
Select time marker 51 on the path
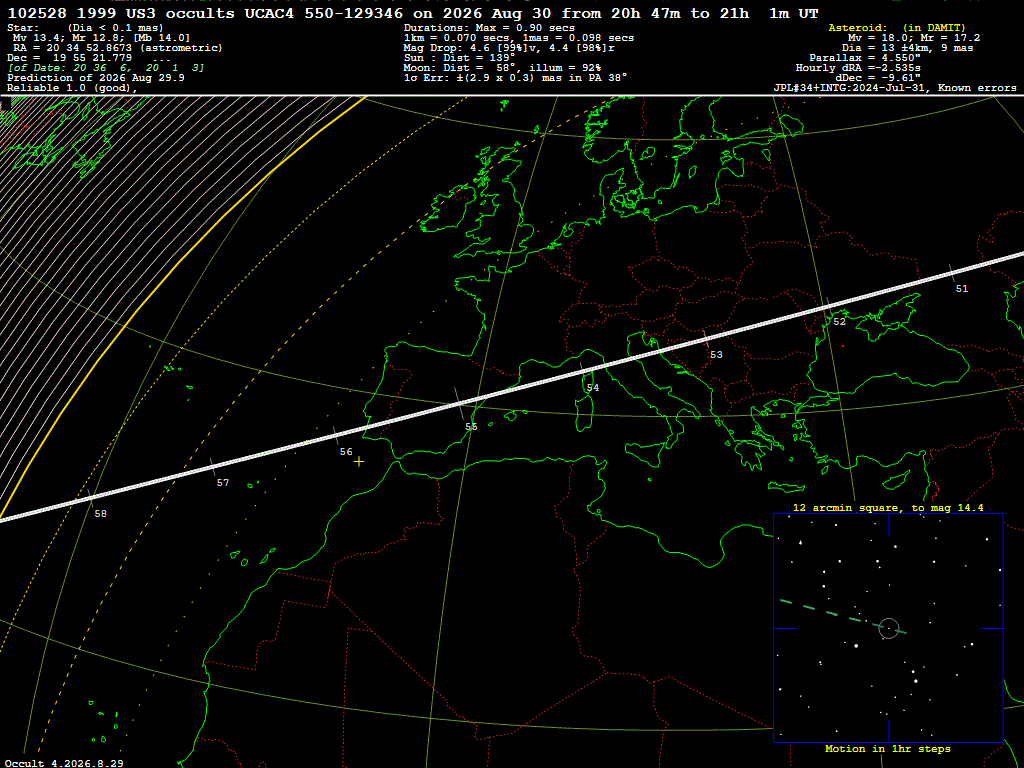tap(961, 289)
